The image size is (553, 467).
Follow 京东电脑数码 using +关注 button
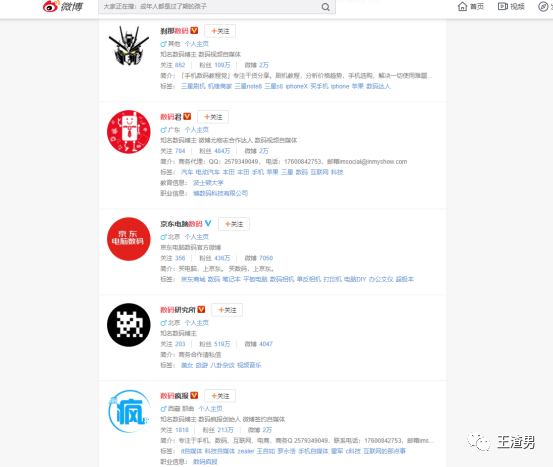click(234, 224)
